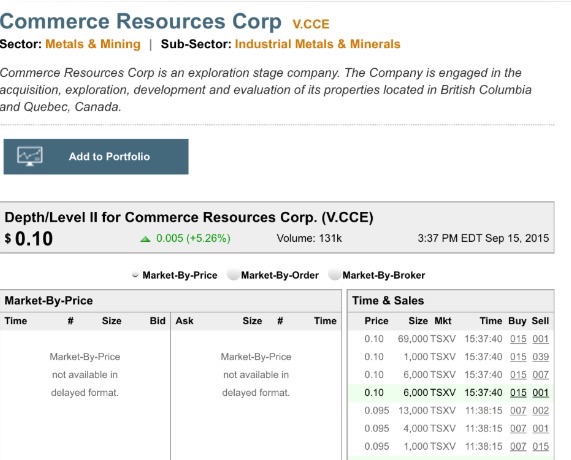Click the Bid column header
The image size is (571, 460).
tap(158, 321)
